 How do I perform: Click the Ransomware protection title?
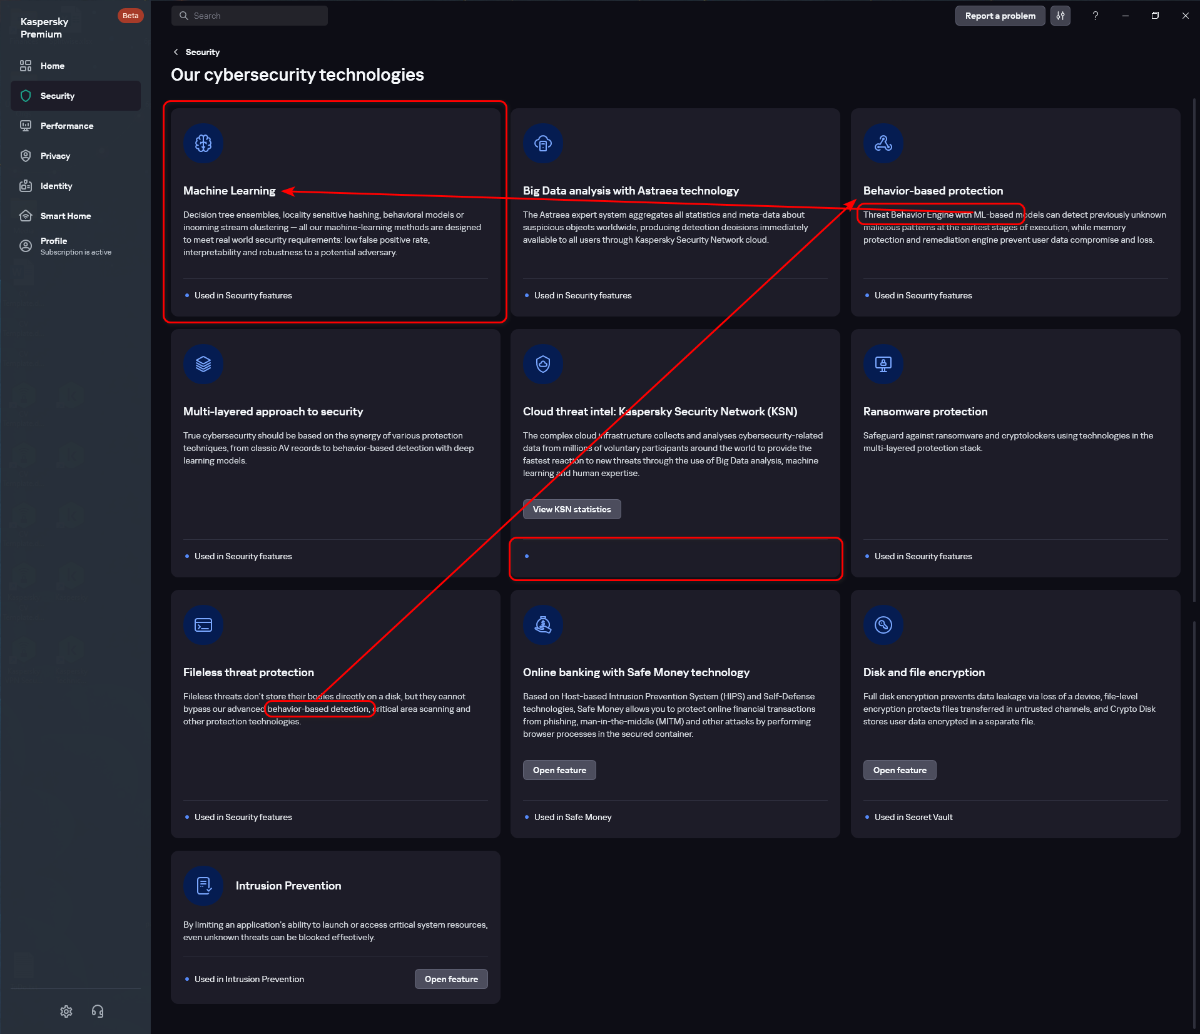tap(925, 412)
